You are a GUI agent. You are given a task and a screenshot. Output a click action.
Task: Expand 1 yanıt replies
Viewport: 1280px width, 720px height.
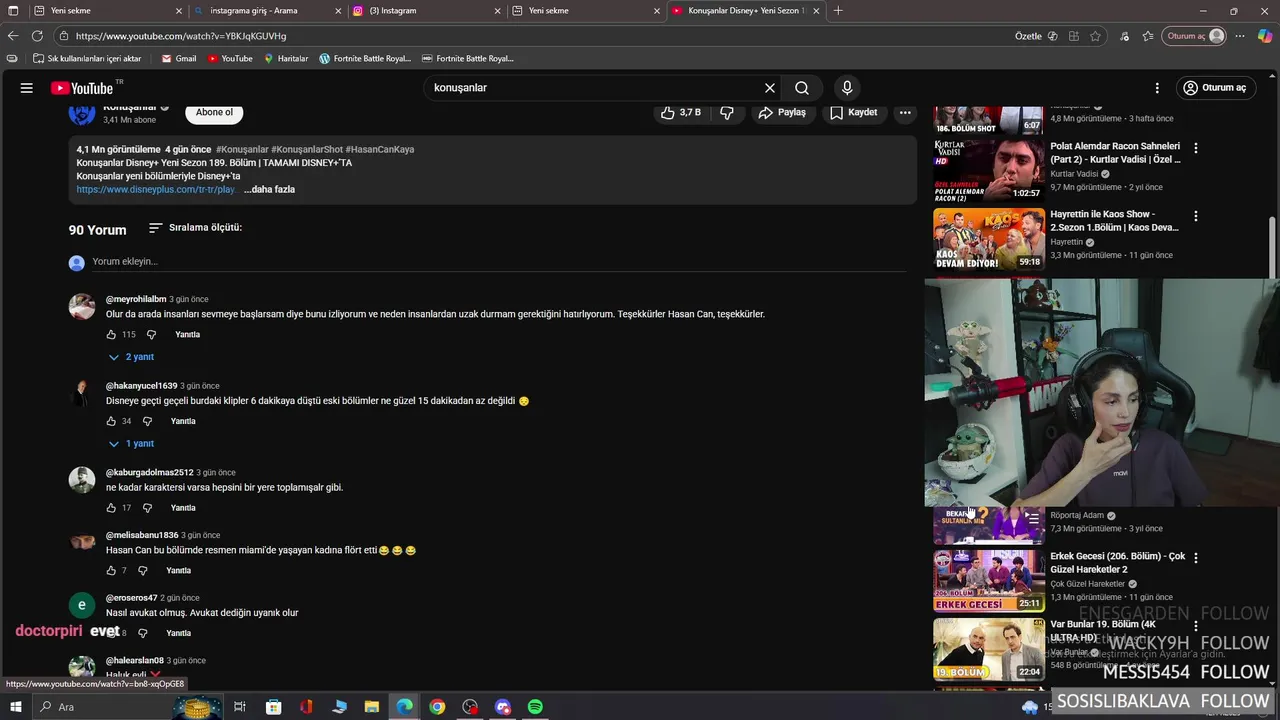click(x=131, y=444)
